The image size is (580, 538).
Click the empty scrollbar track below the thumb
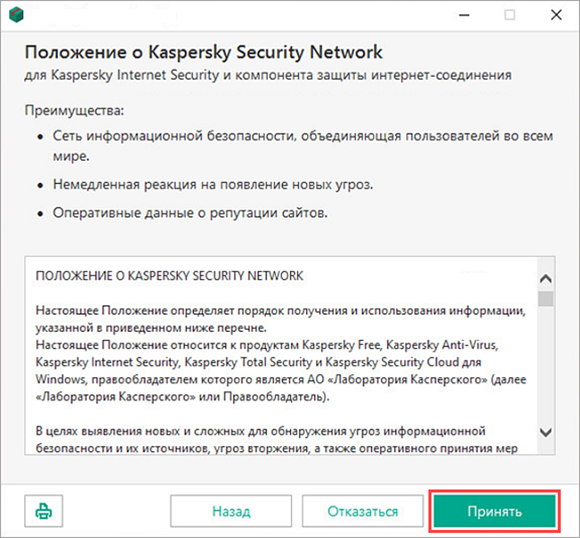tap(546, 364)
